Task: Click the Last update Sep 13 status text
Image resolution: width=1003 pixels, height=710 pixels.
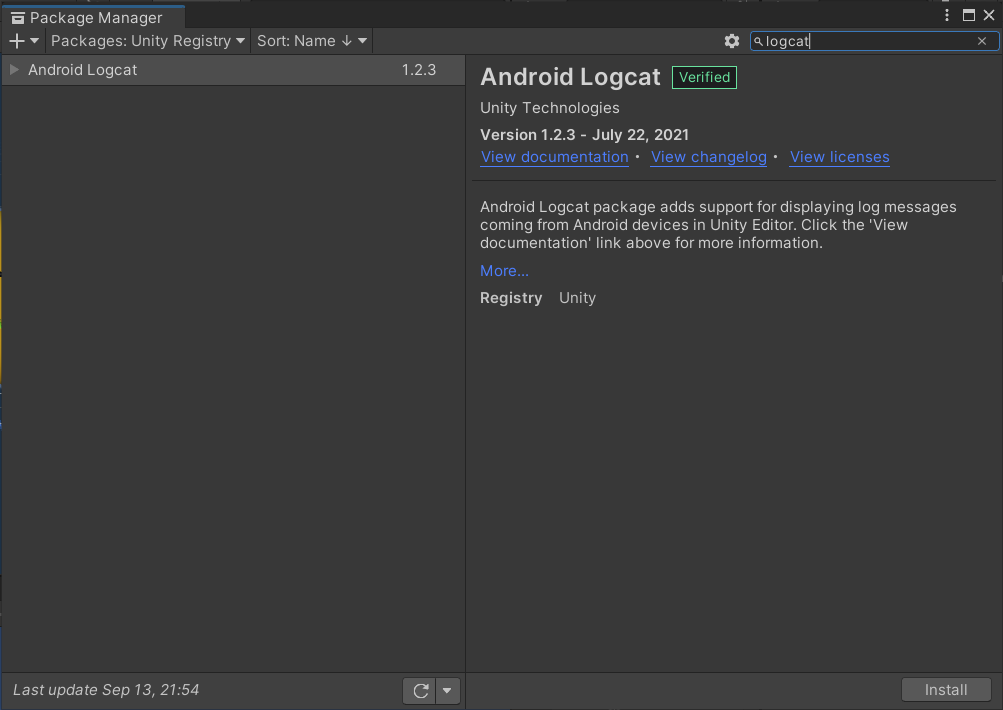Action: tap(106, 690)
